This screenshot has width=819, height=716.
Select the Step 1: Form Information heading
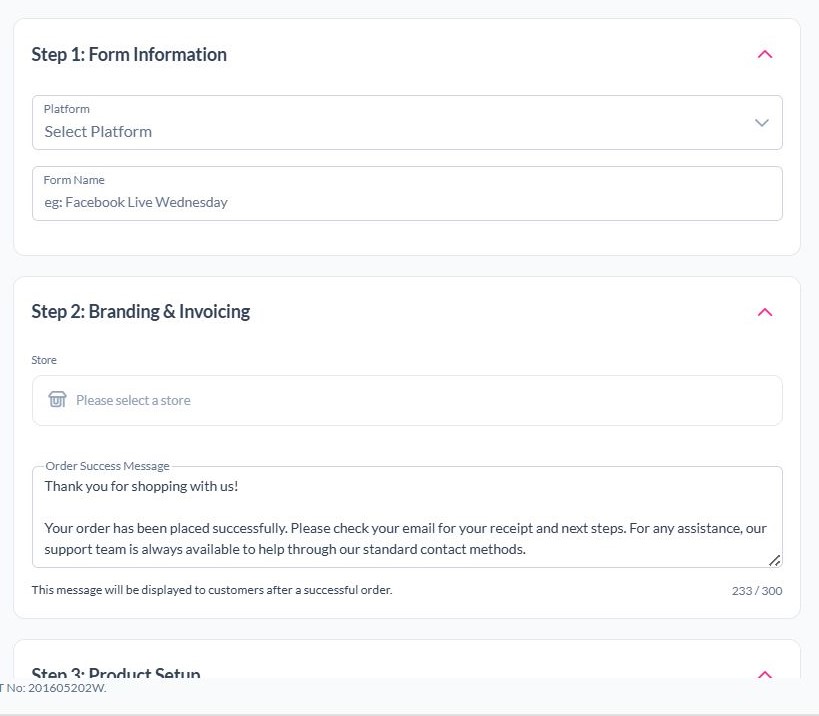coord(129,54)
